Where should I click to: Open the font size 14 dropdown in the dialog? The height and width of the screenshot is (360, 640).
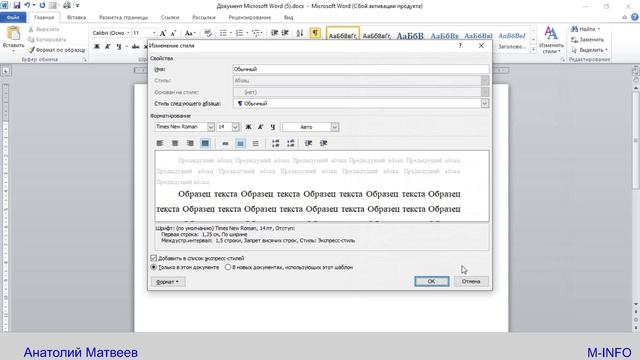[236, 127]
